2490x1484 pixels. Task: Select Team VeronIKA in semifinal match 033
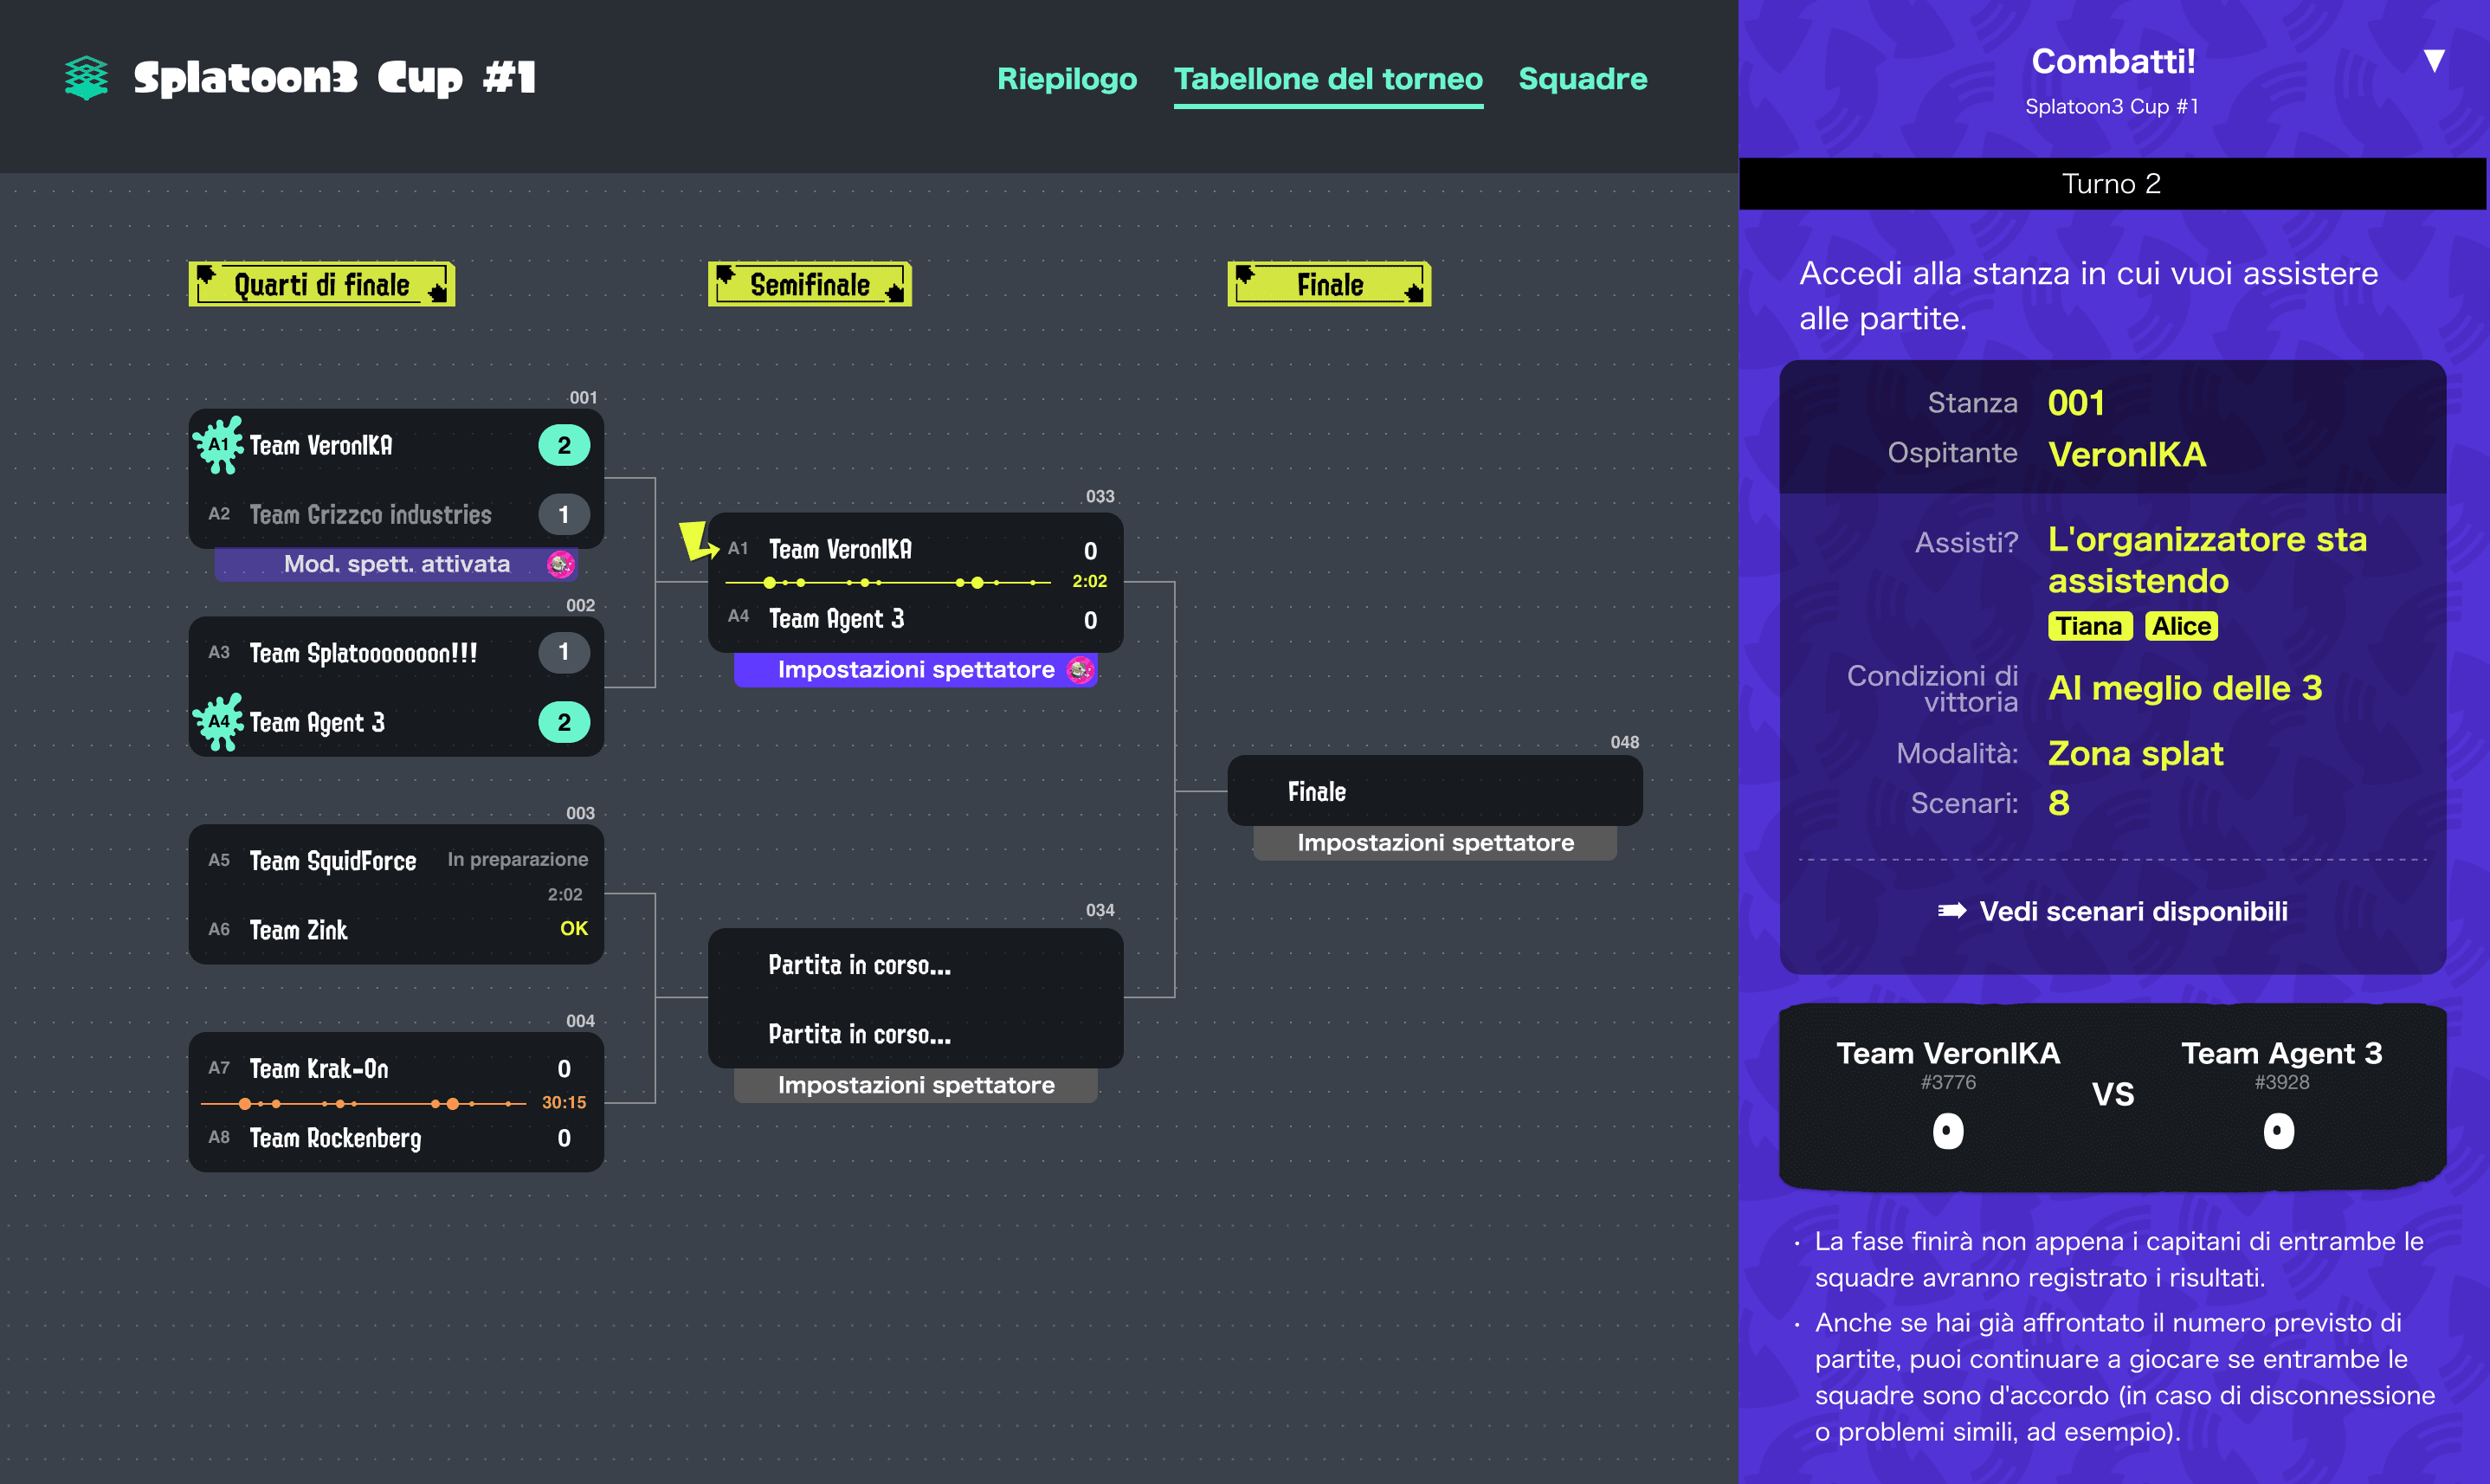(916, 549)
